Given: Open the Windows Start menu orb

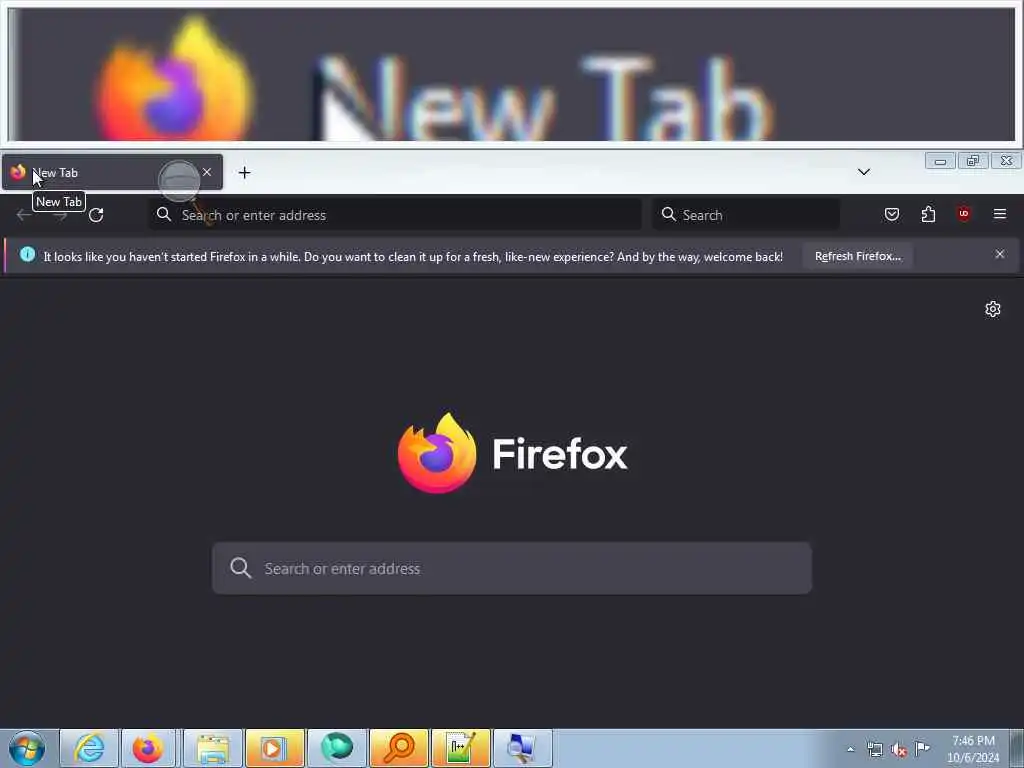Looking at the screenshot, I should pos(27,748).
